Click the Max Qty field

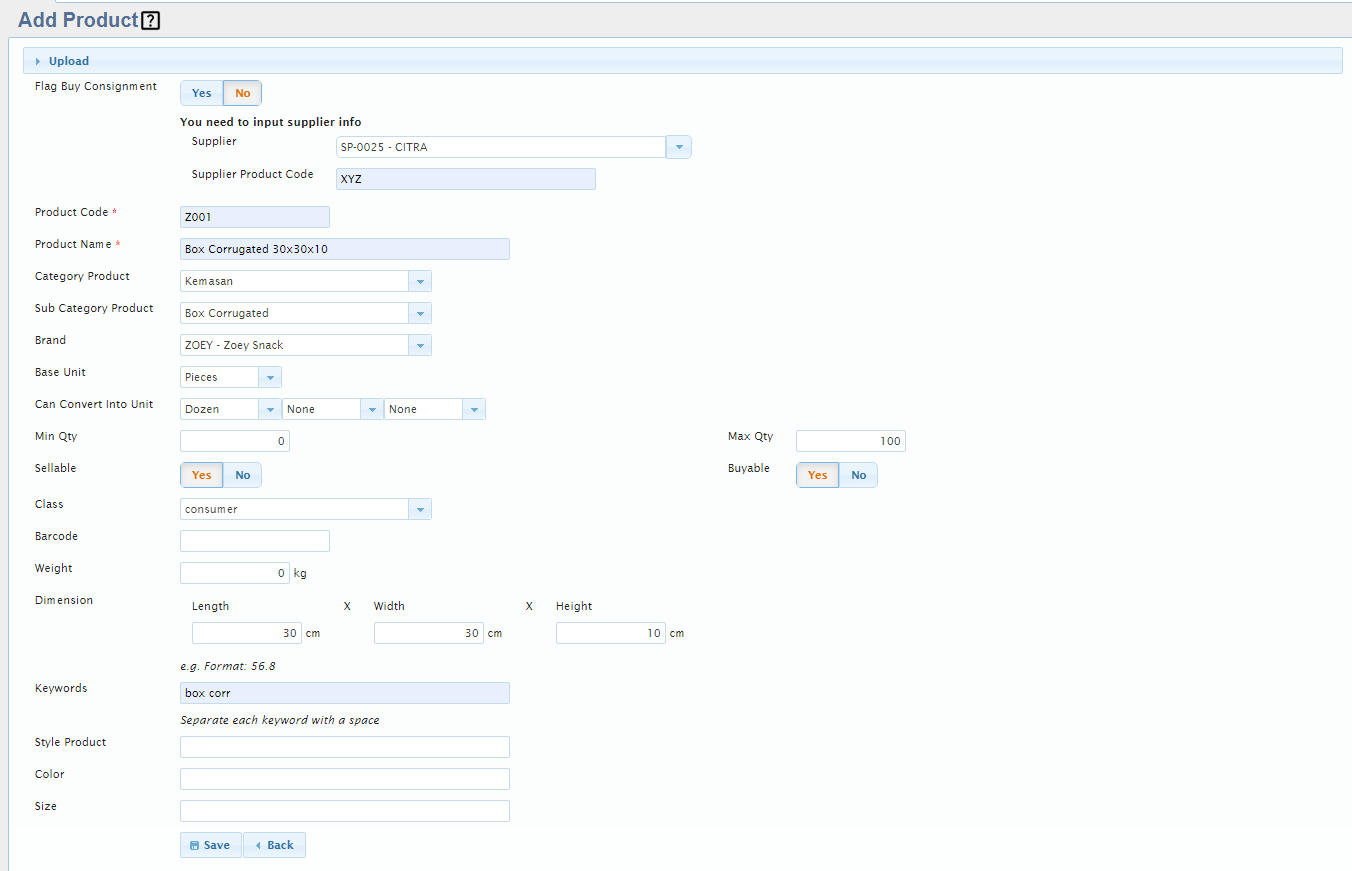pyautogui.click(x=851, y=441)
